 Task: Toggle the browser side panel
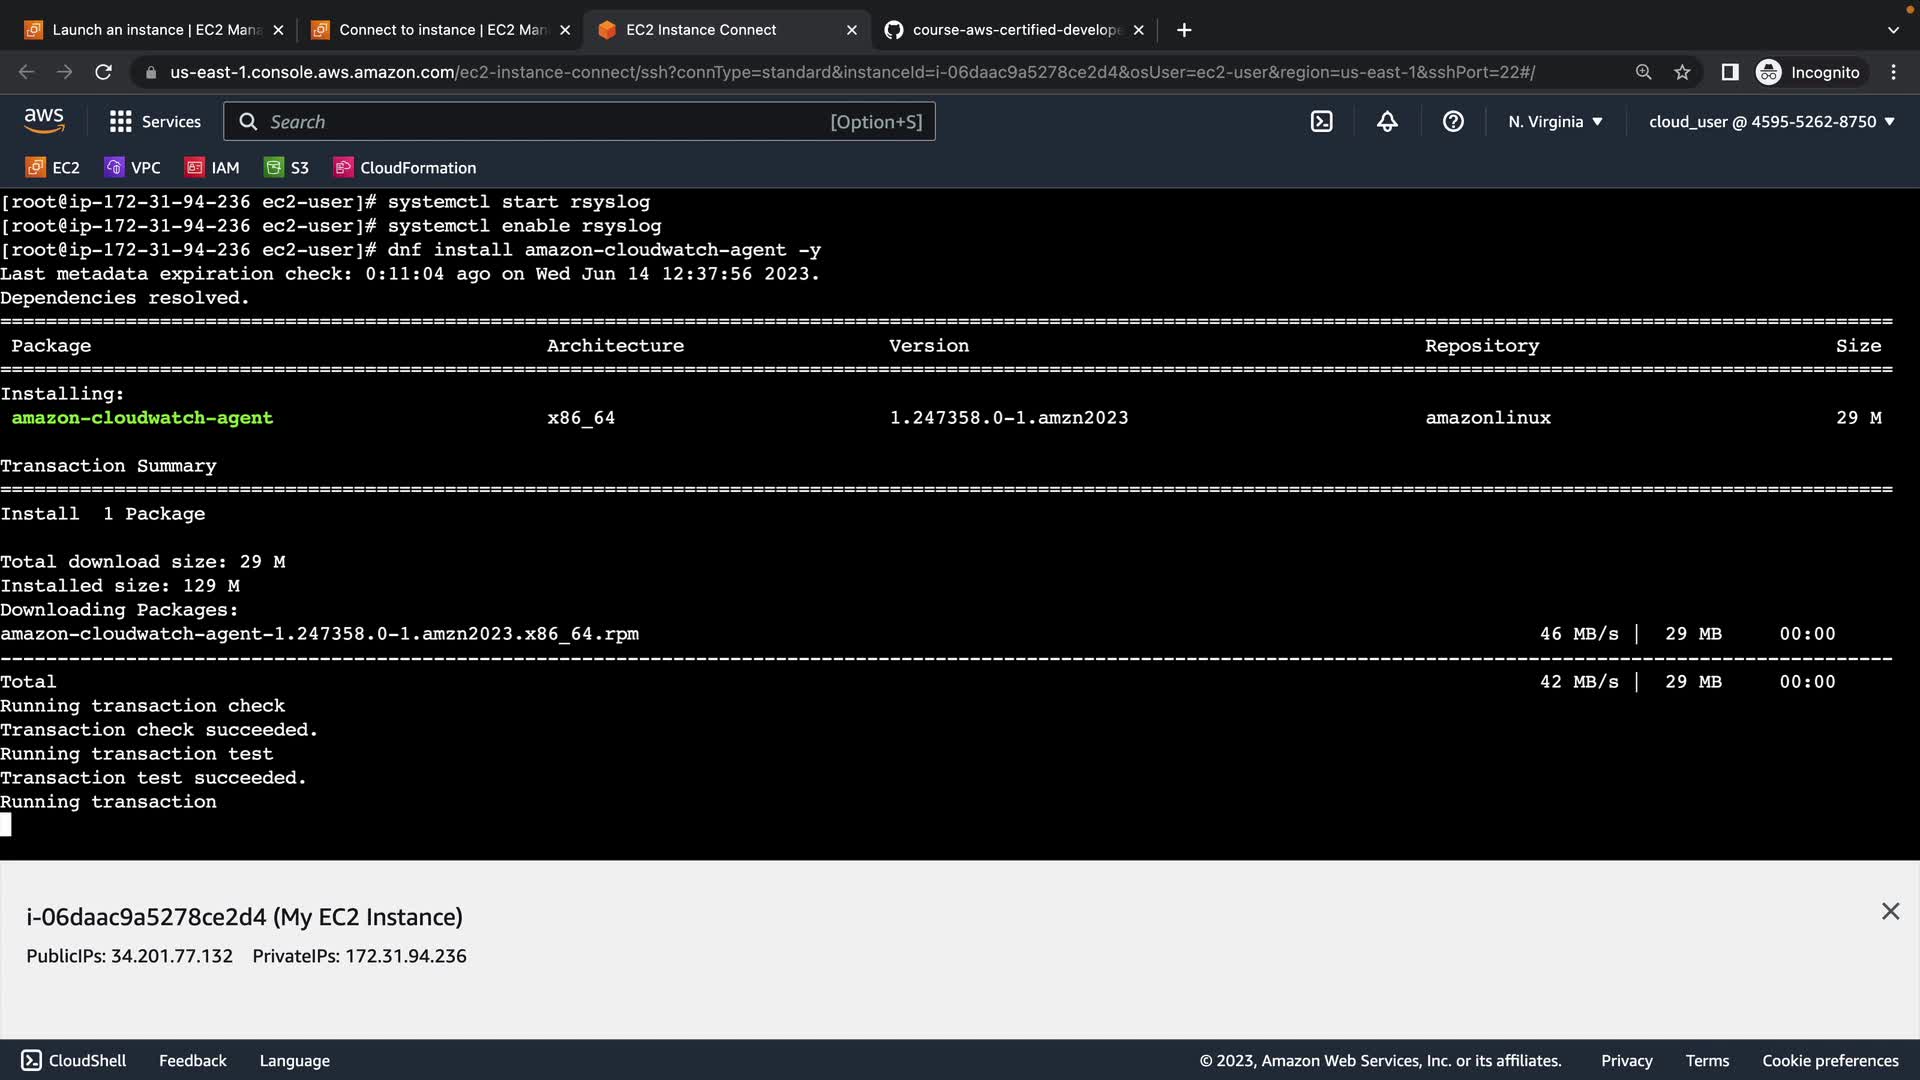[x=1730, y=72]
